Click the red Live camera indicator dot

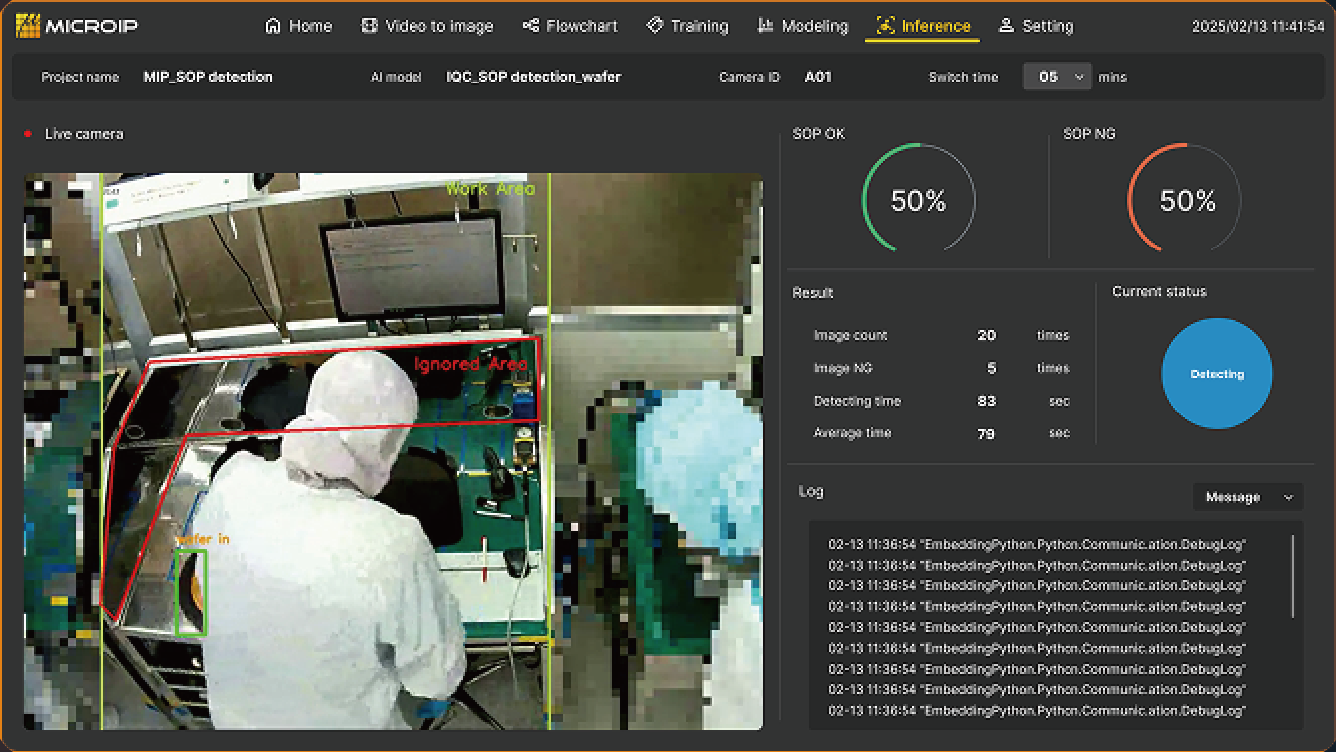click(x=28, y=134)
